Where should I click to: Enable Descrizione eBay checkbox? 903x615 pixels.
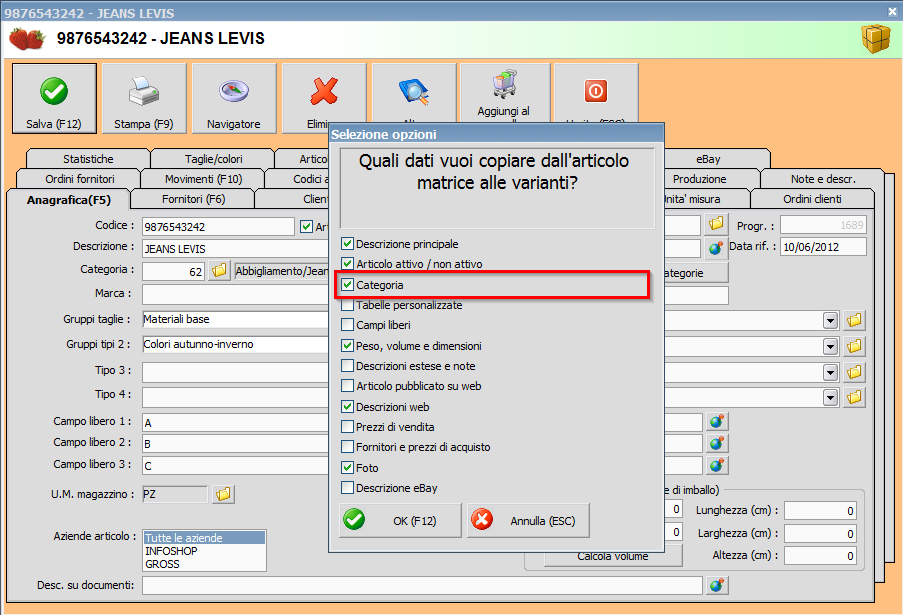click(347, 488)
